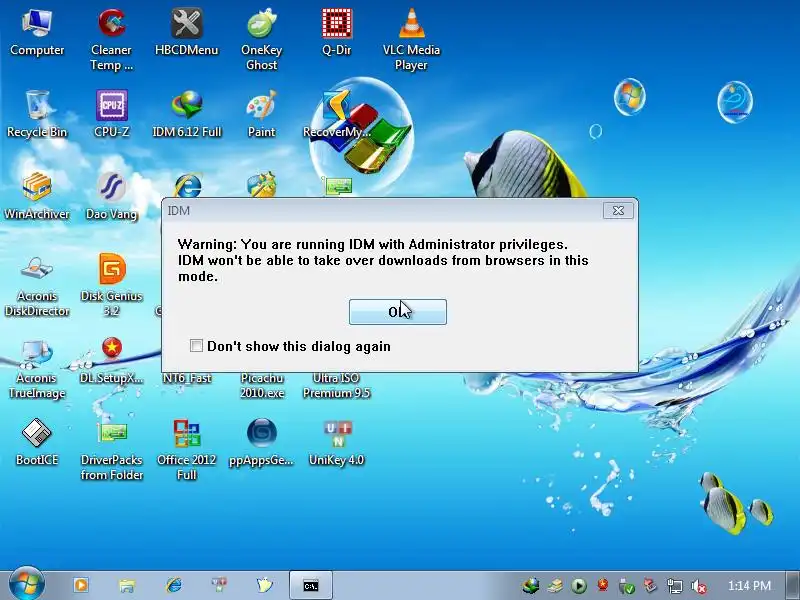800x600 pixels.
Task: Select the Acronis DiskDirector shortcut
Action: 37,287
